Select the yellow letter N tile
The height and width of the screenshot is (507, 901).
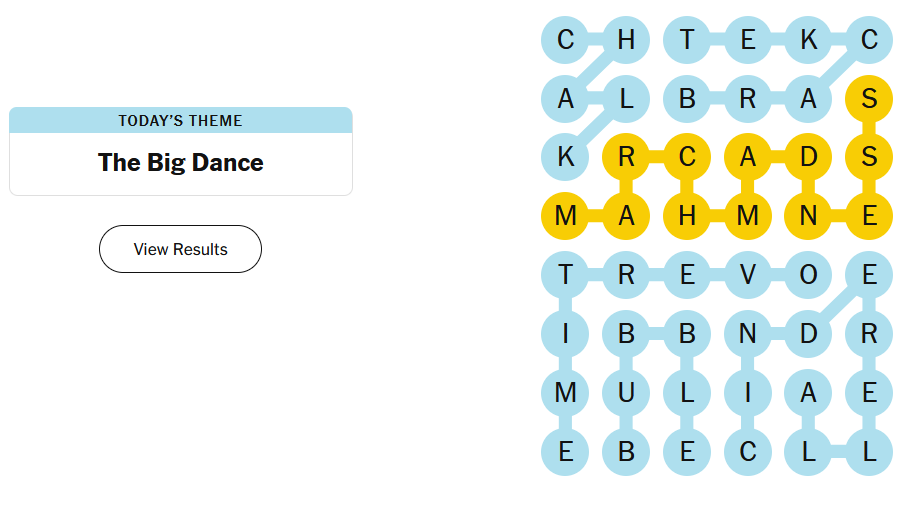point(808,217)
